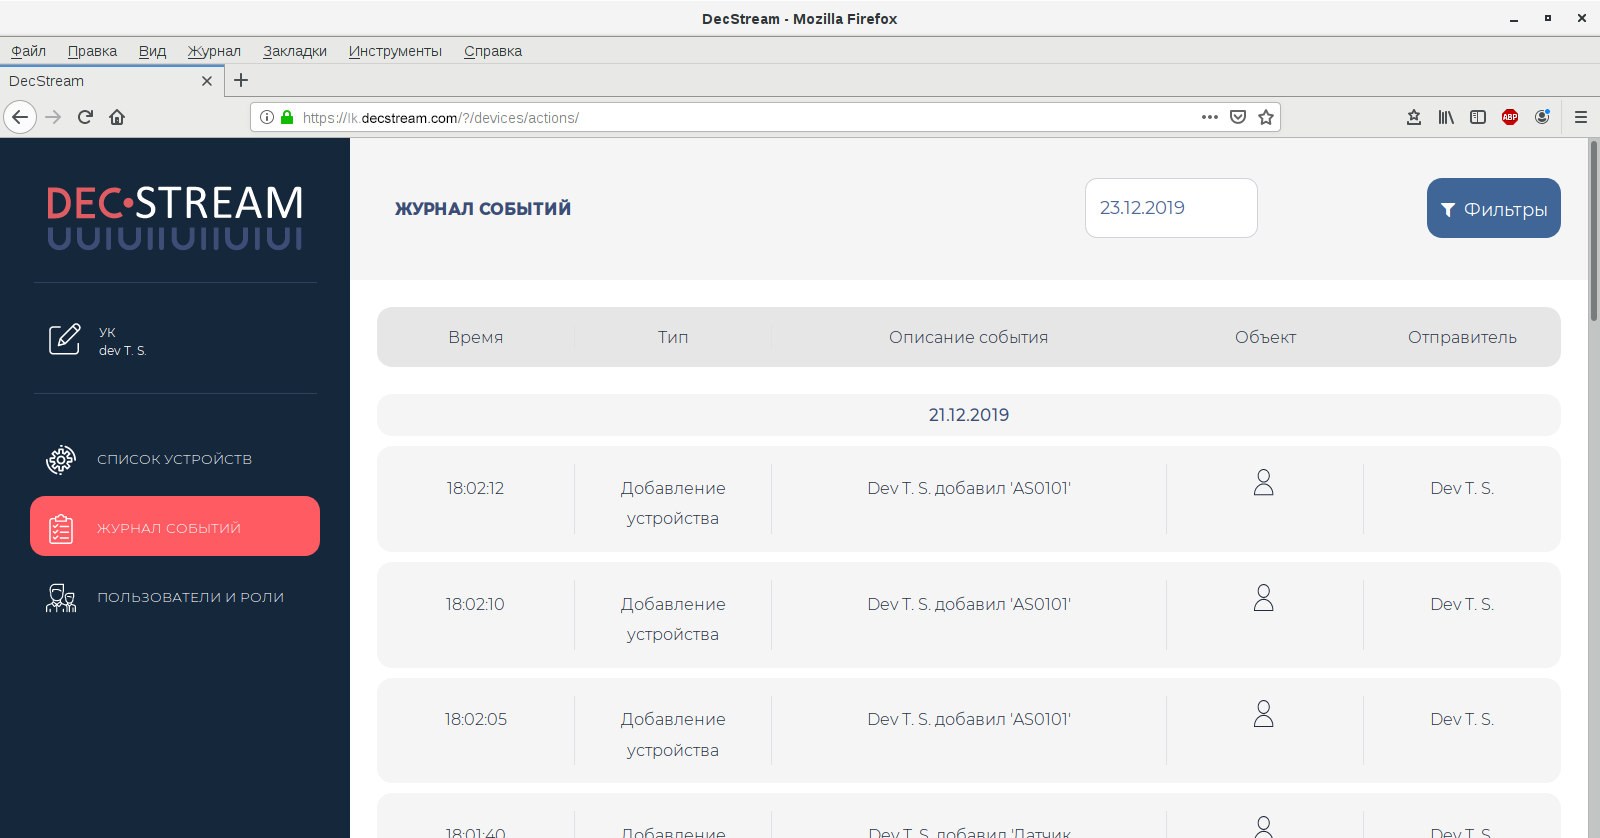
Task: Click sender Dev T. S. in 18:02:10 row
Action: [x=1462, y=604]
